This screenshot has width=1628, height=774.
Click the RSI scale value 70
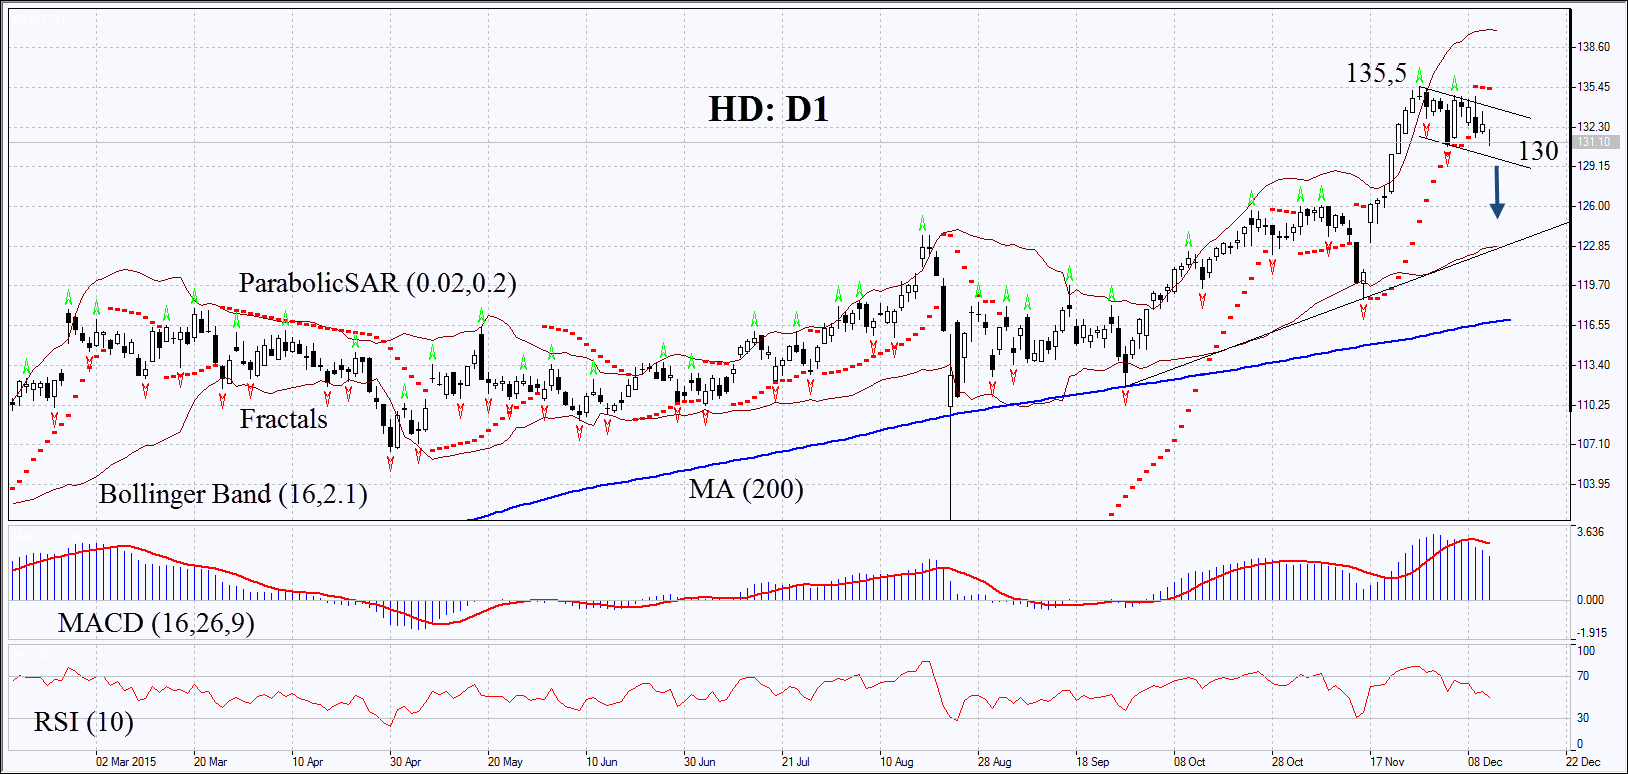[1583, 677]
